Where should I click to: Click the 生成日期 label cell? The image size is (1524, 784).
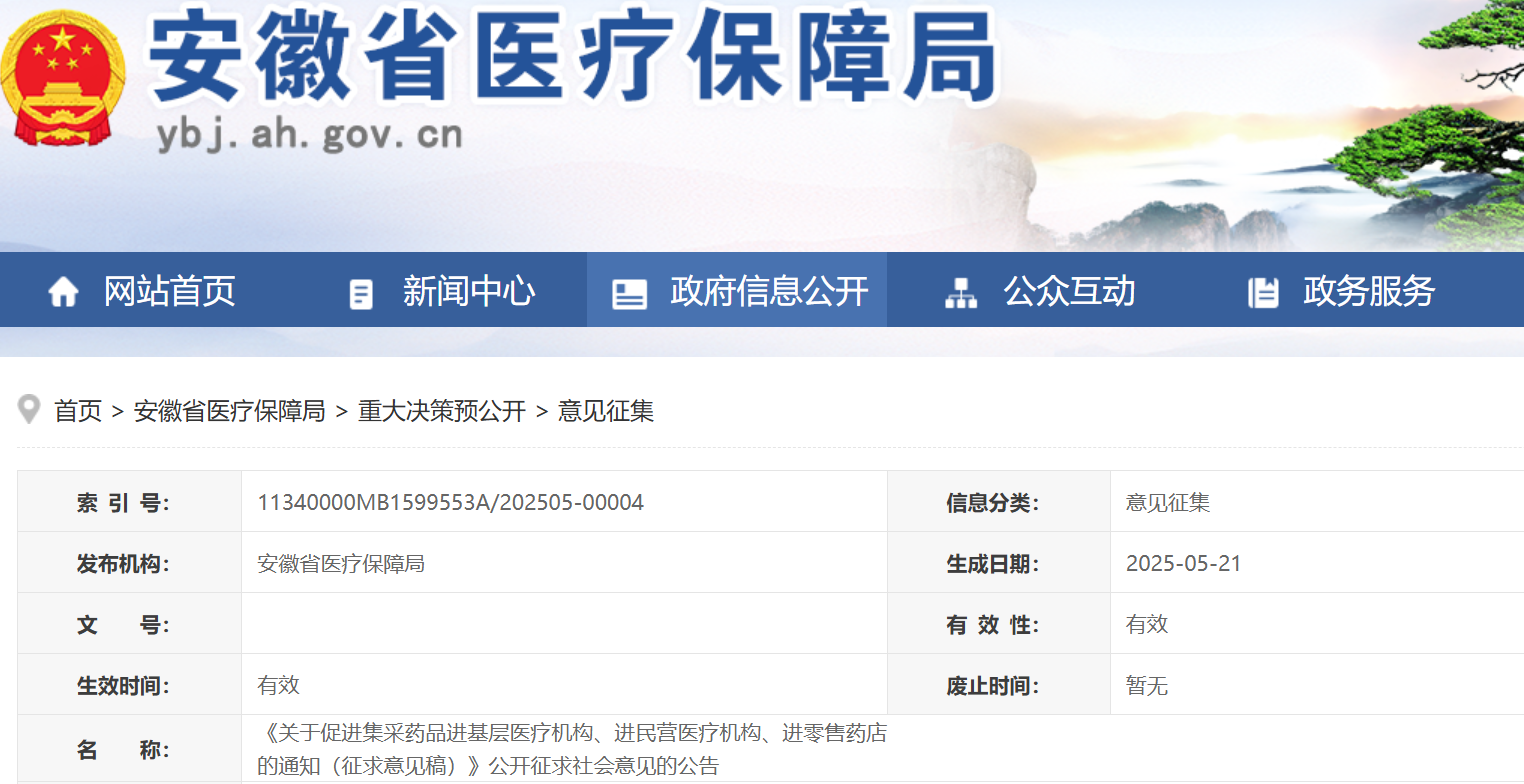pos(999,563)
